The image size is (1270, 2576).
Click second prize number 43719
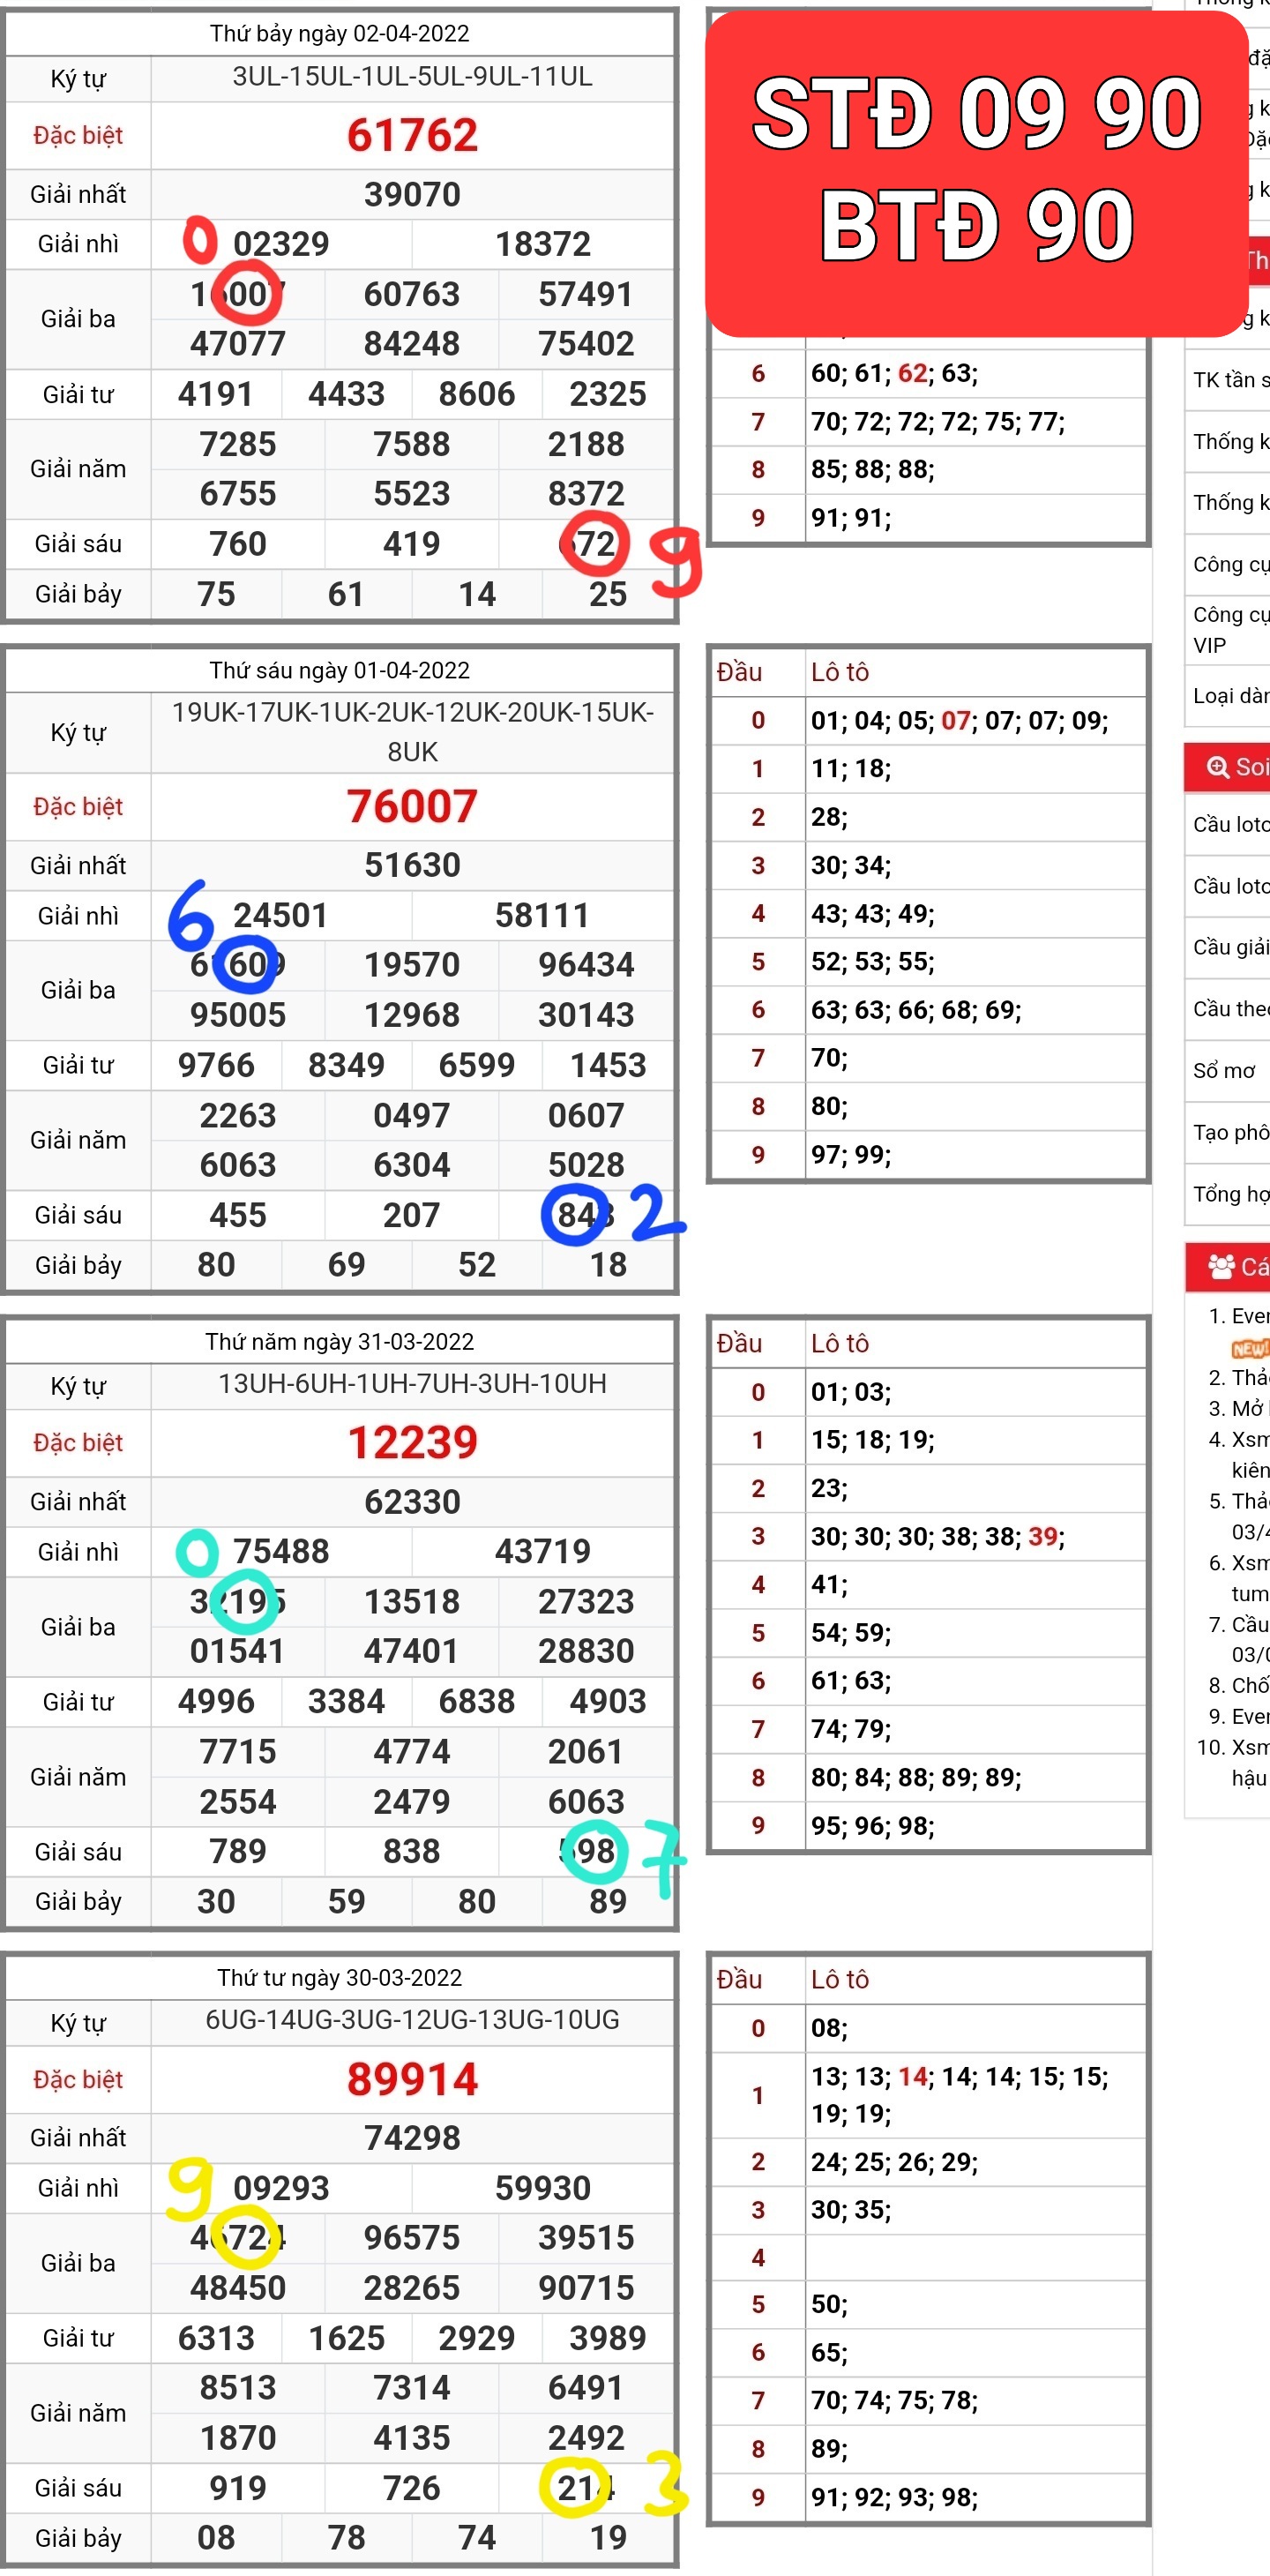click(x=543, y=1551)
